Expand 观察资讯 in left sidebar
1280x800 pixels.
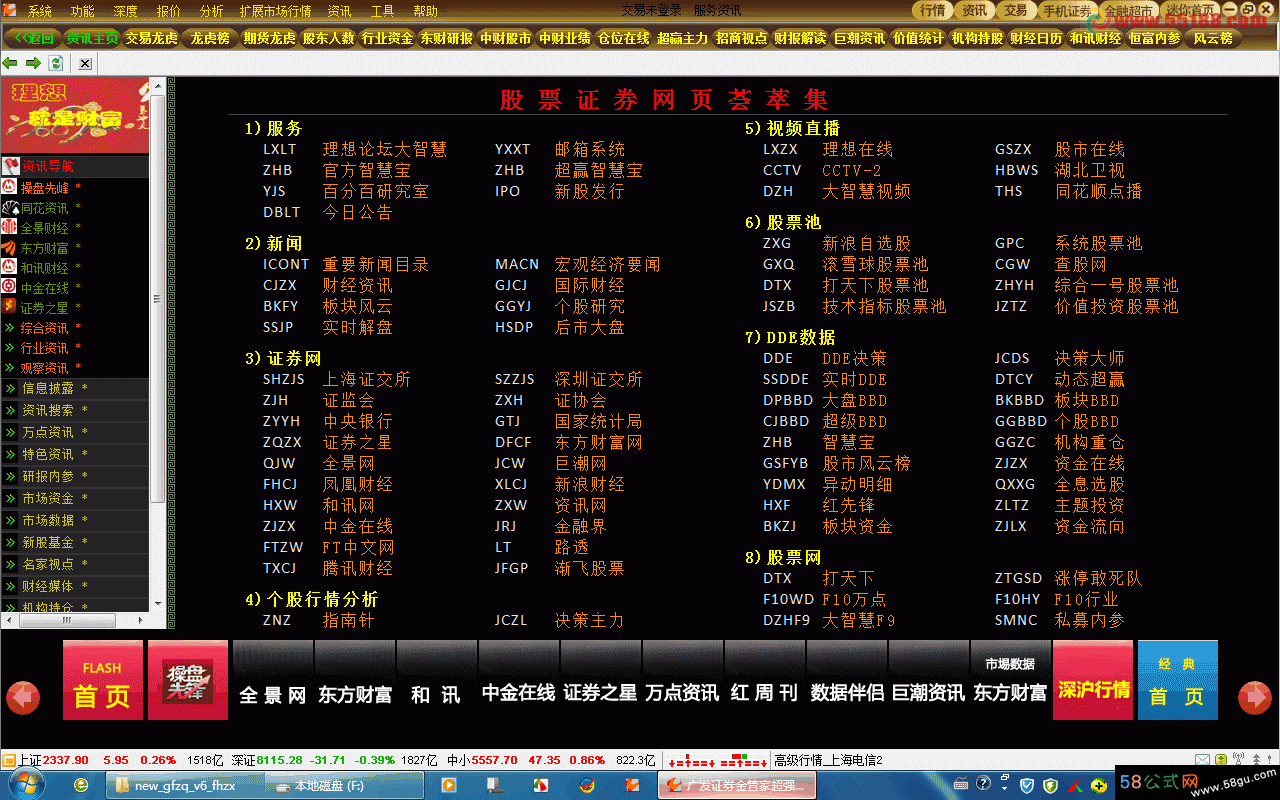[x=45, y=368]
